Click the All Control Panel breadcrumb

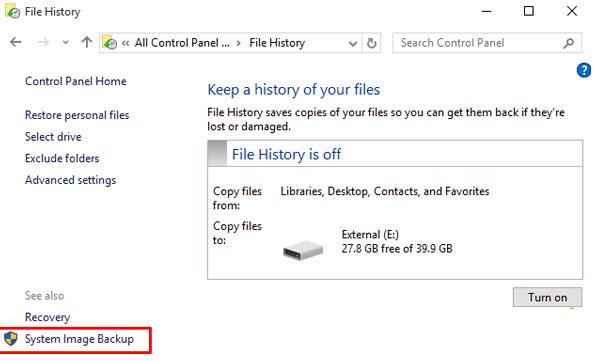[x=182, y=43]
